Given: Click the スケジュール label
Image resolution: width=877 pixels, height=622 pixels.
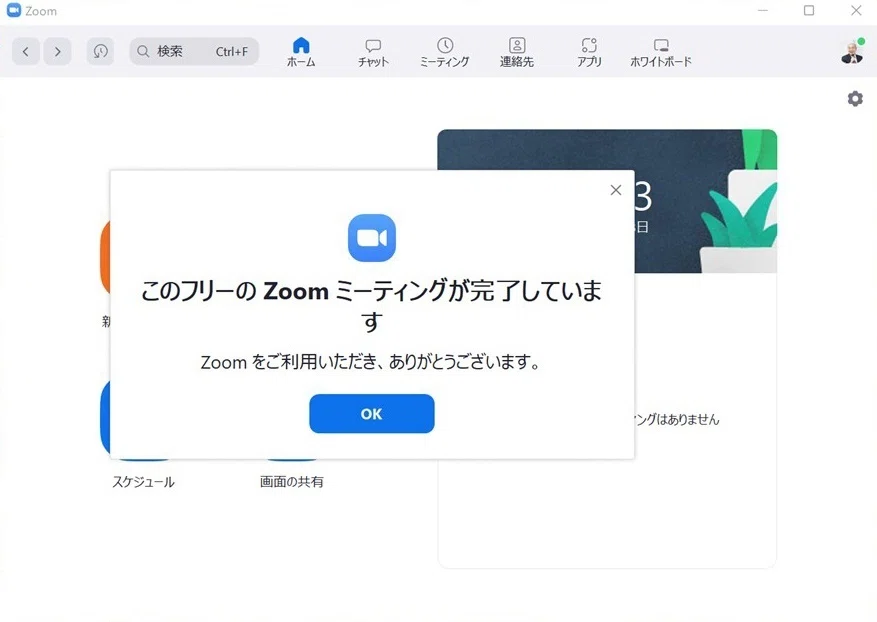Looking at the screenshot, I should click(143, 482).
